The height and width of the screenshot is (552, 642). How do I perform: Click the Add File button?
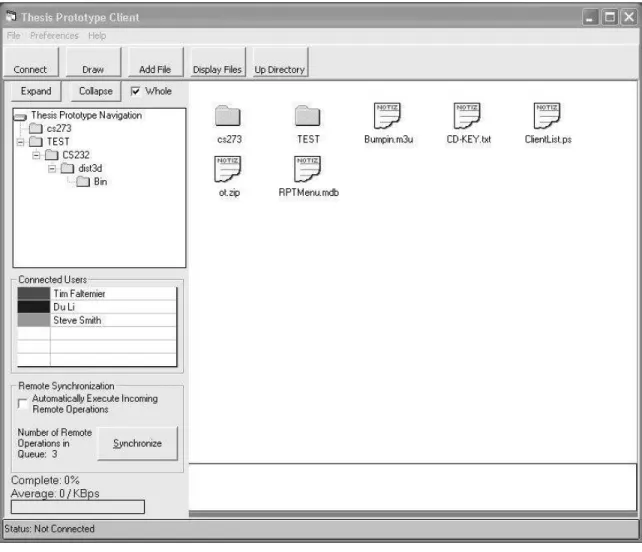[156, 62]
